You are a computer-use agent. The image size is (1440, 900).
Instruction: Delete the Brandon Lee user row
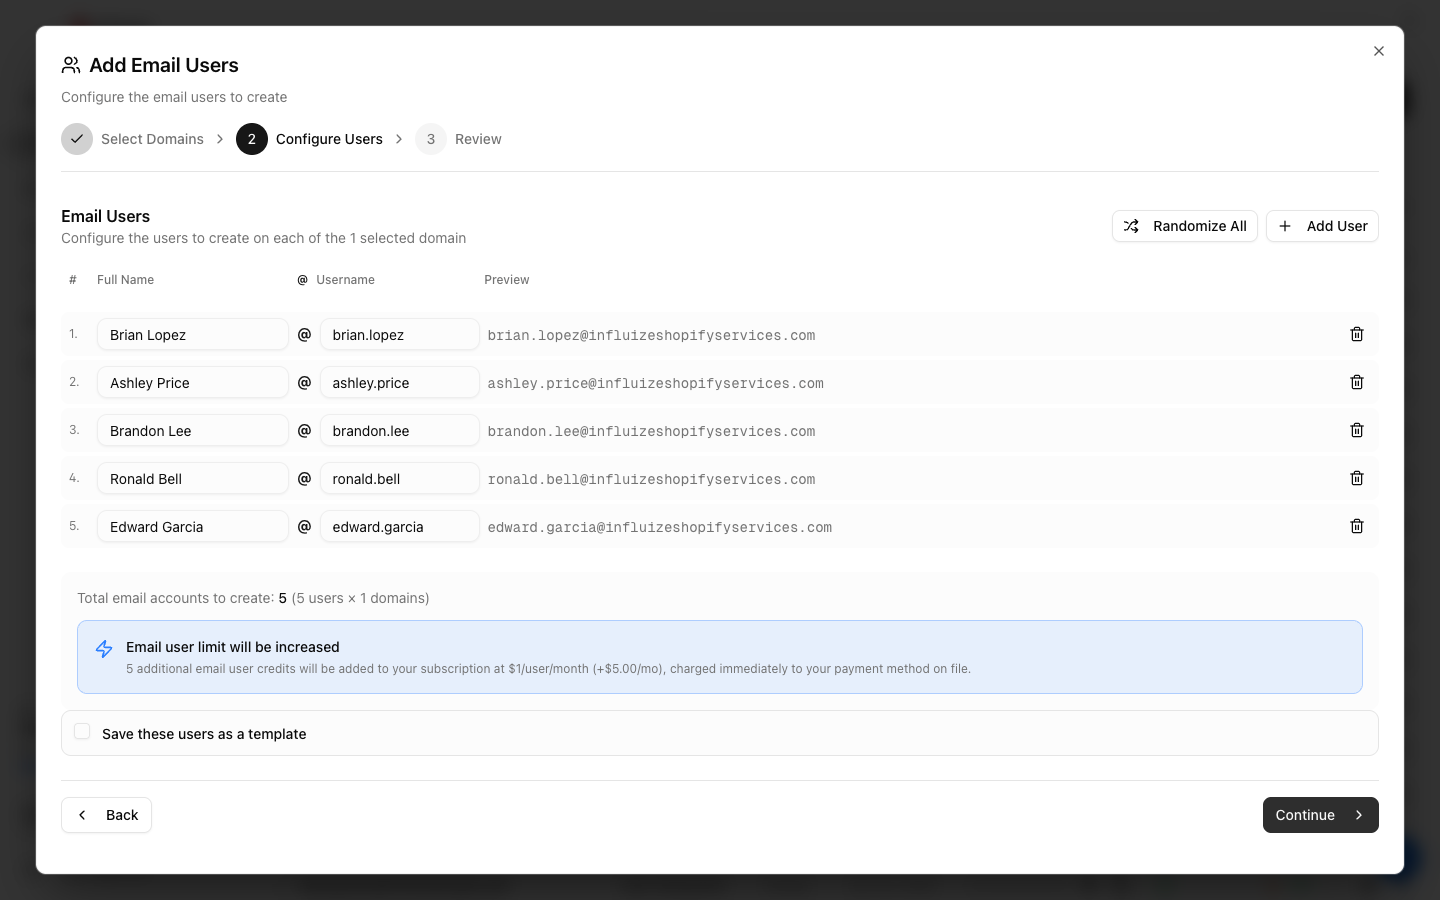pos(1357,430)
